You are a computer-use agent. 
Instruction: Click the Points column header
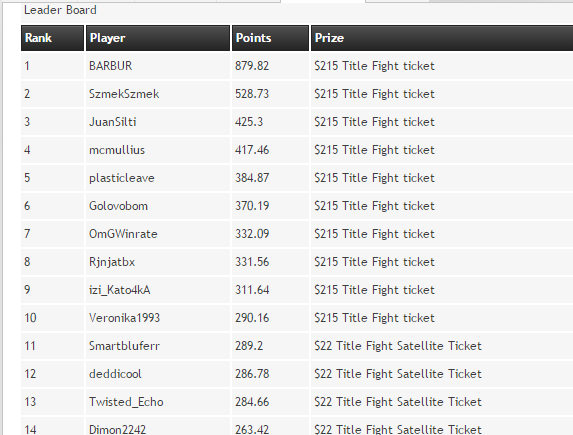pos(270,38)
